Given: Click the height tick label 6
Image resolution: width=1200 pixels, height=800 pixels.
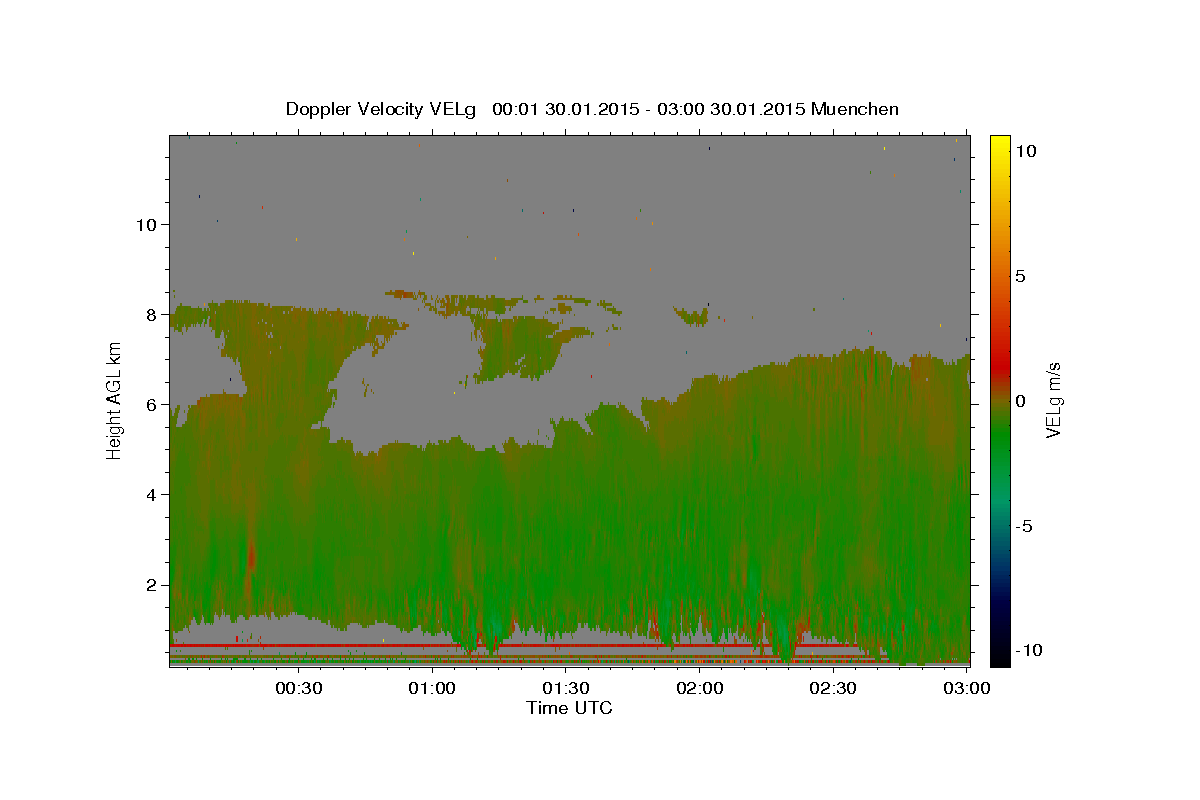Looking at the screenshot, I should (x=151, y=404).
